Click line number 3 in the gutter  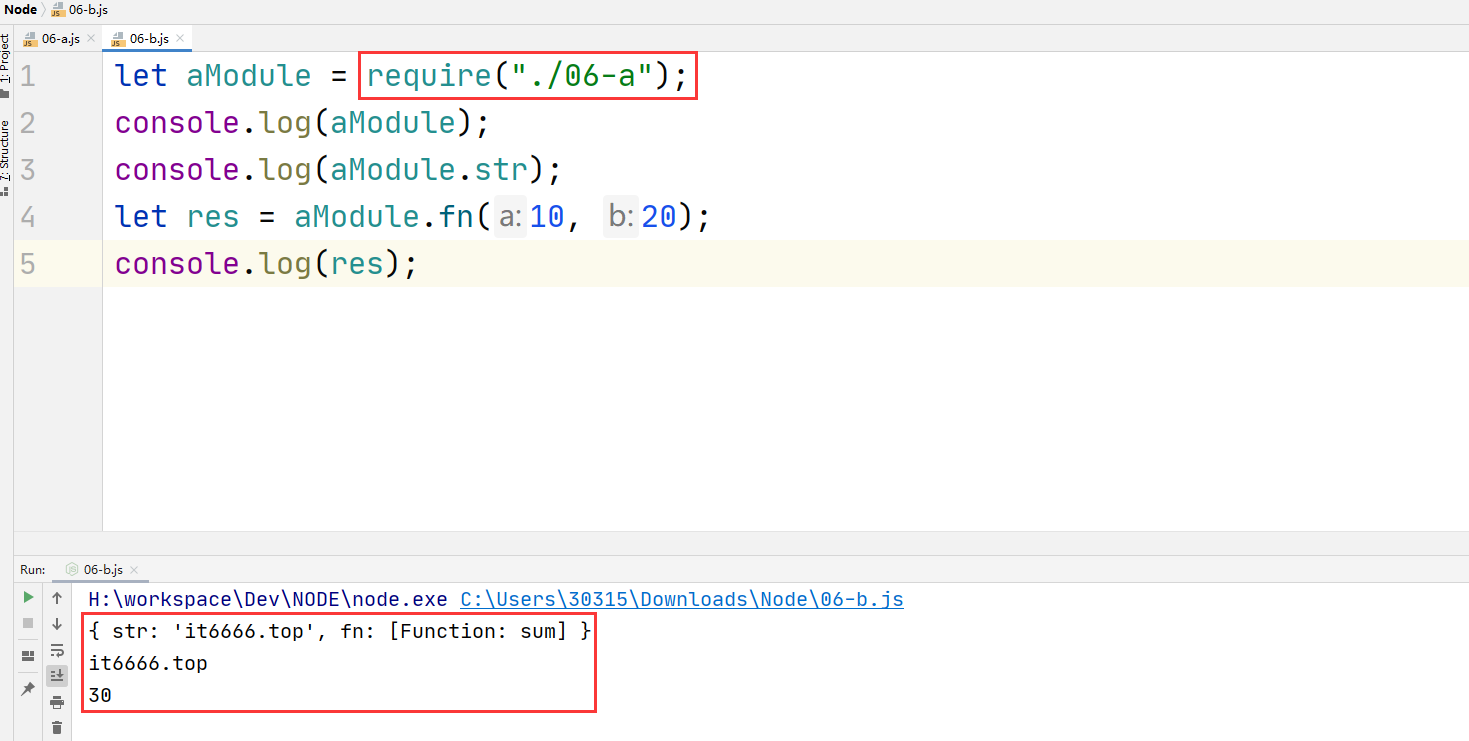point(27,170)
